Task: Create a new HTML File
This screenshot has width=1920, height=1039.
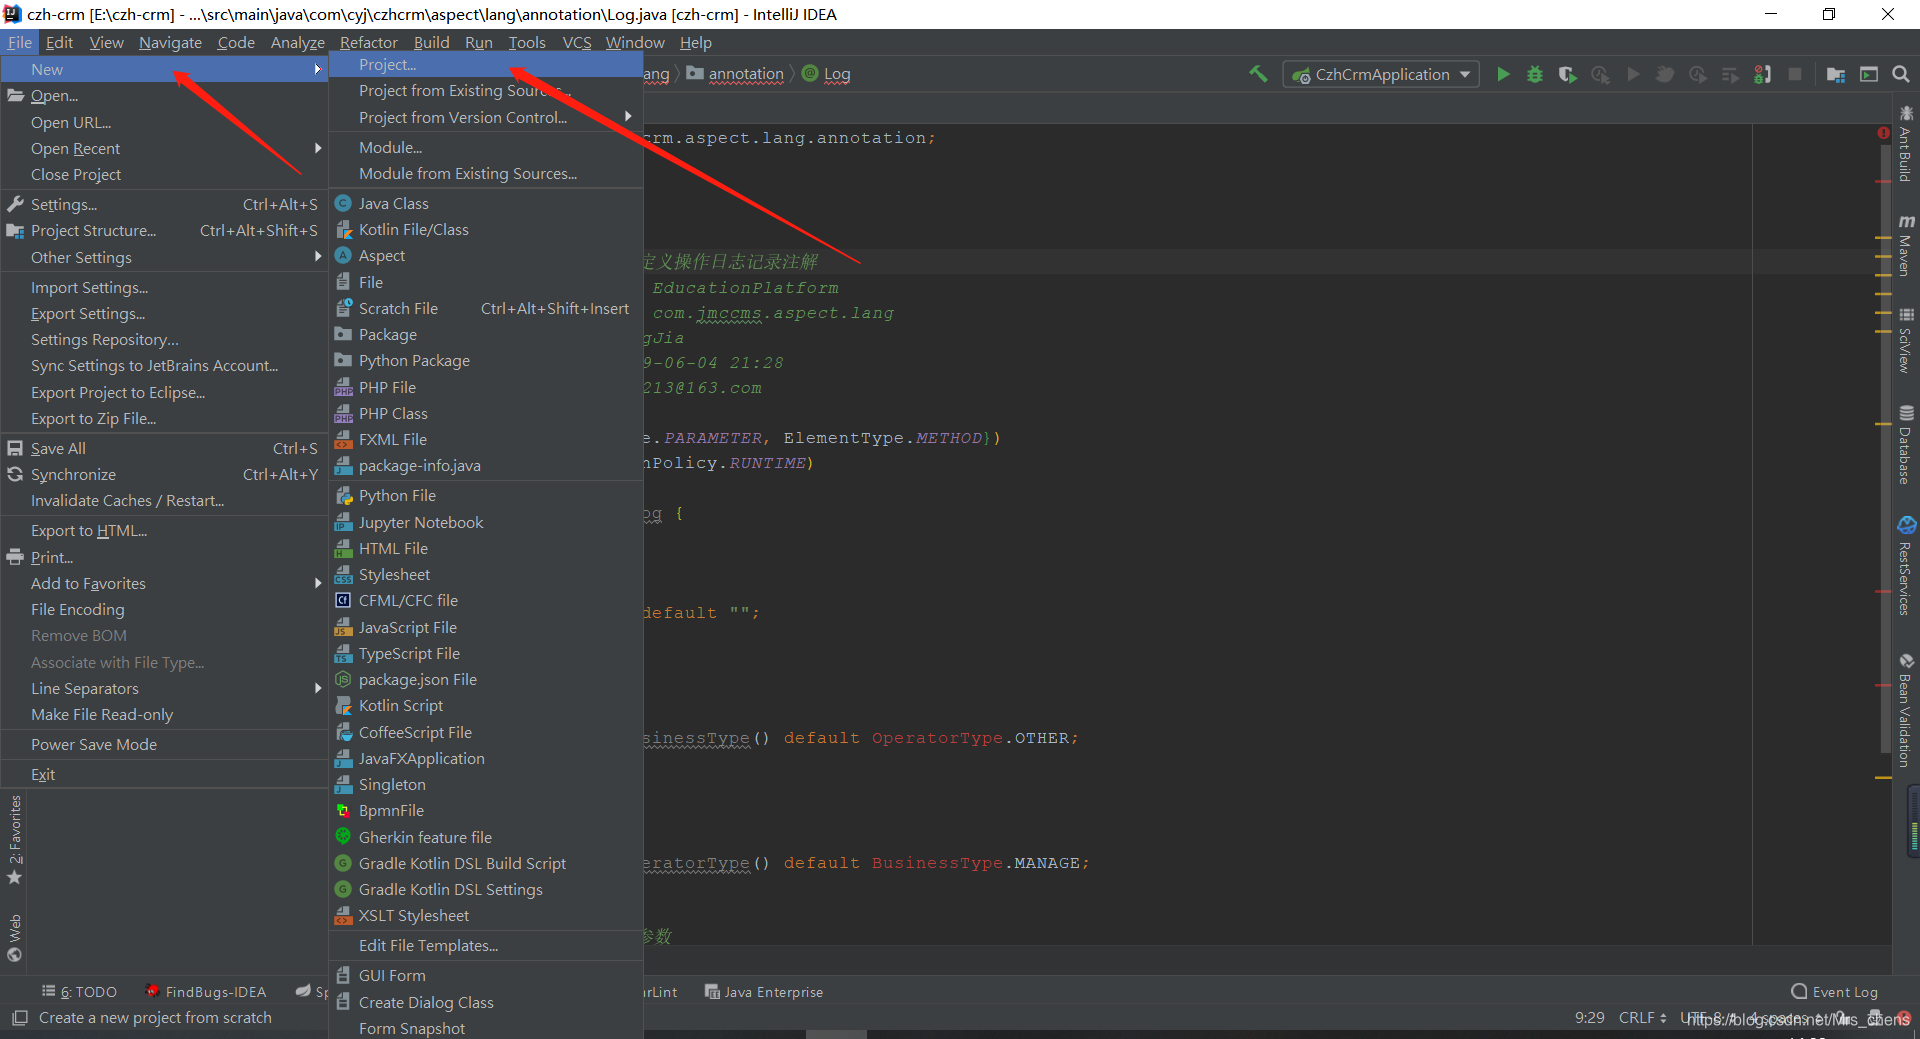Action: [486, 548]
